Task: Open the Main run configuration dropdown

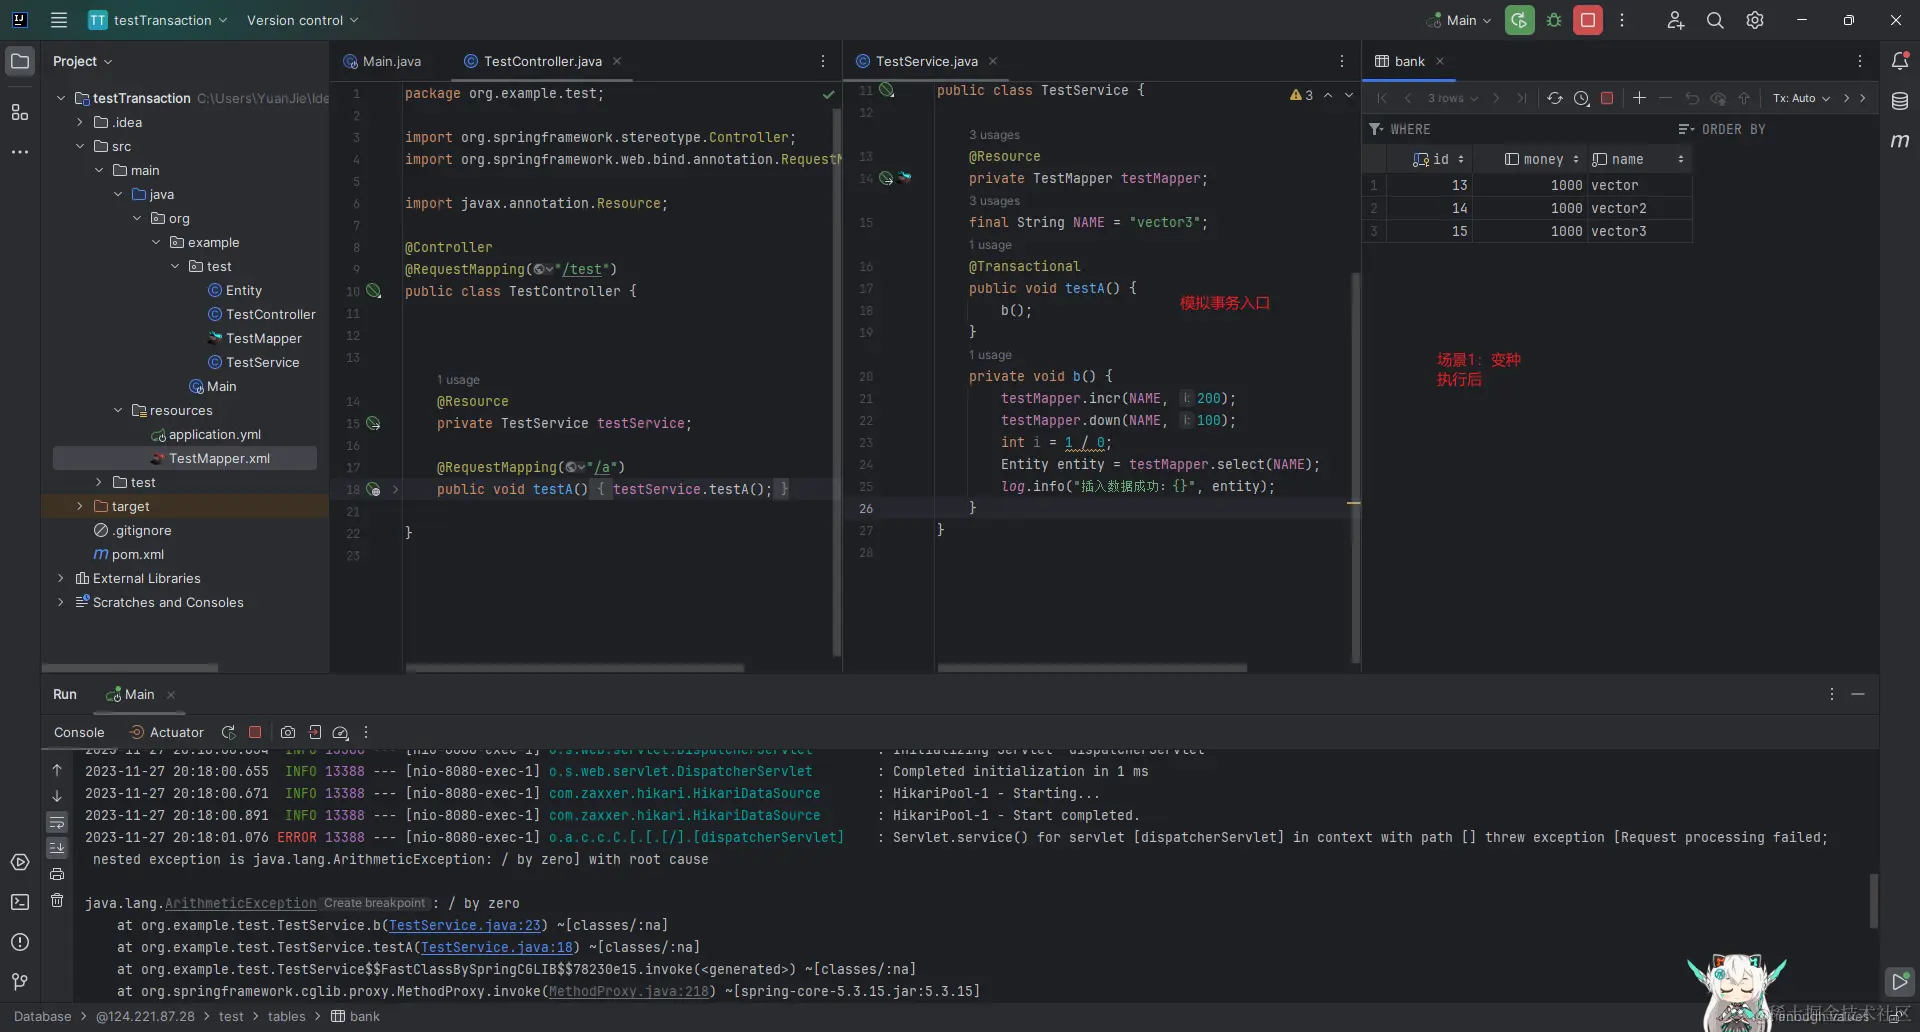Action: [1460, 20]
